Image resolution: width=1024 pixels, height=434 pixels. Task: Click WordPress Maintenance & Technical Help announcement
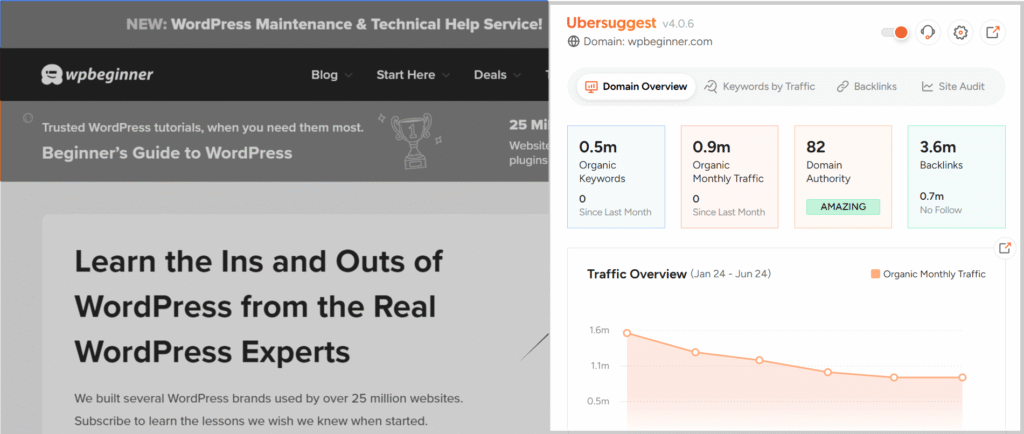[335, 23]
